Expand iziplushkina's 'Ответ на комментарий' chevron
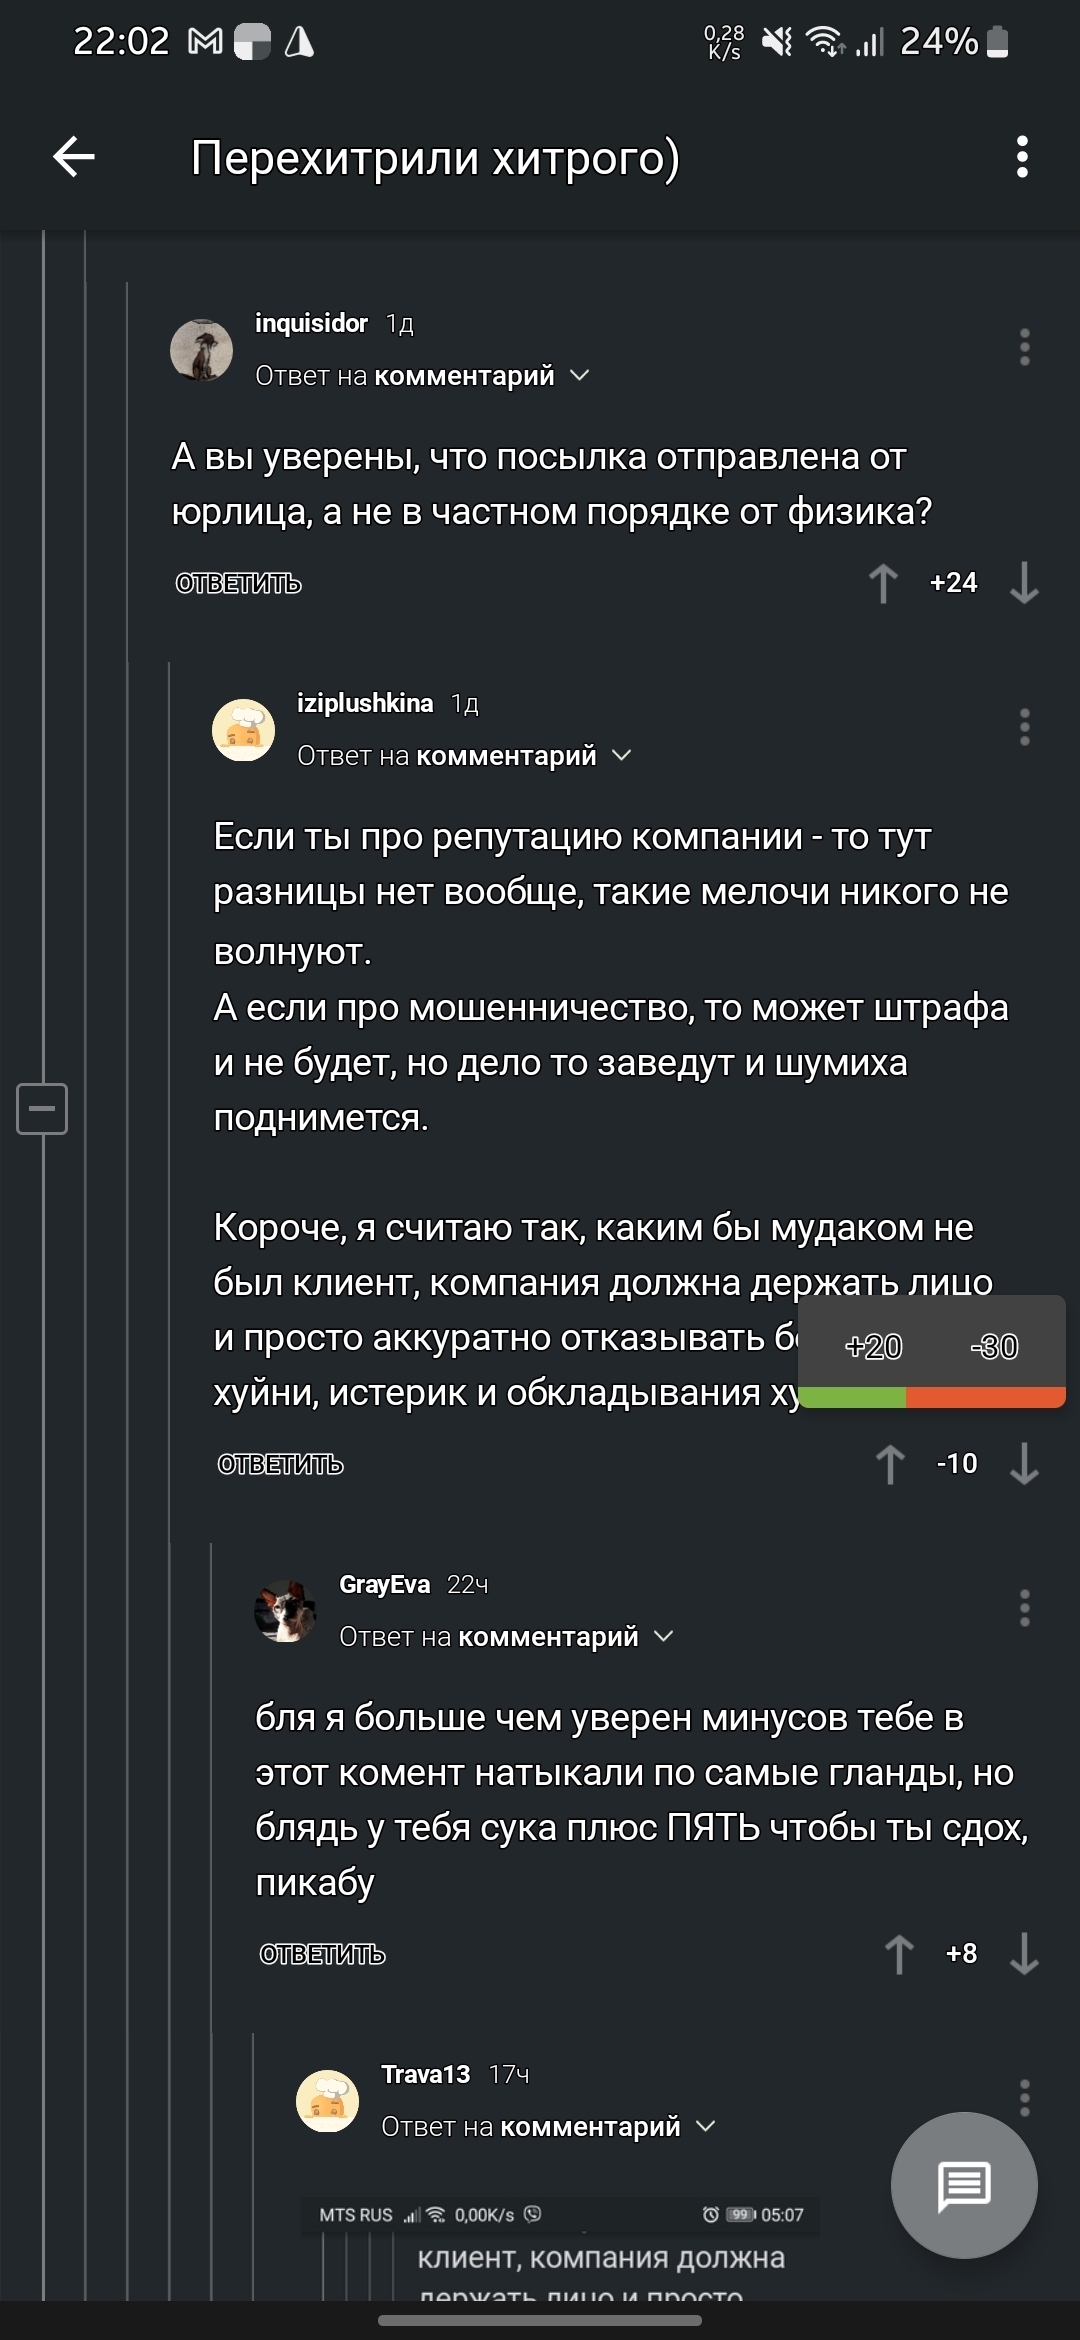Image resolution: width=1080 pixels, height=2340 pixels. [622, 756]
